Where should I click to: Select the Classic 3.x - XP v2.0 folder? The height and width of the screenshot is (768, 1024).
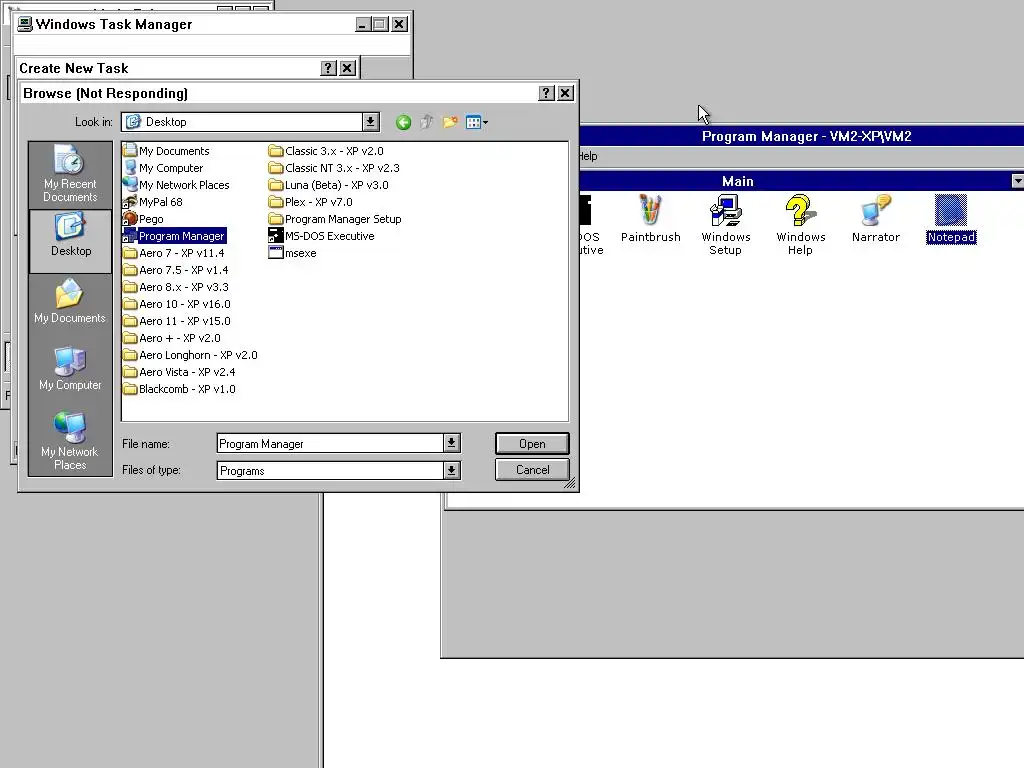point(326,151)
